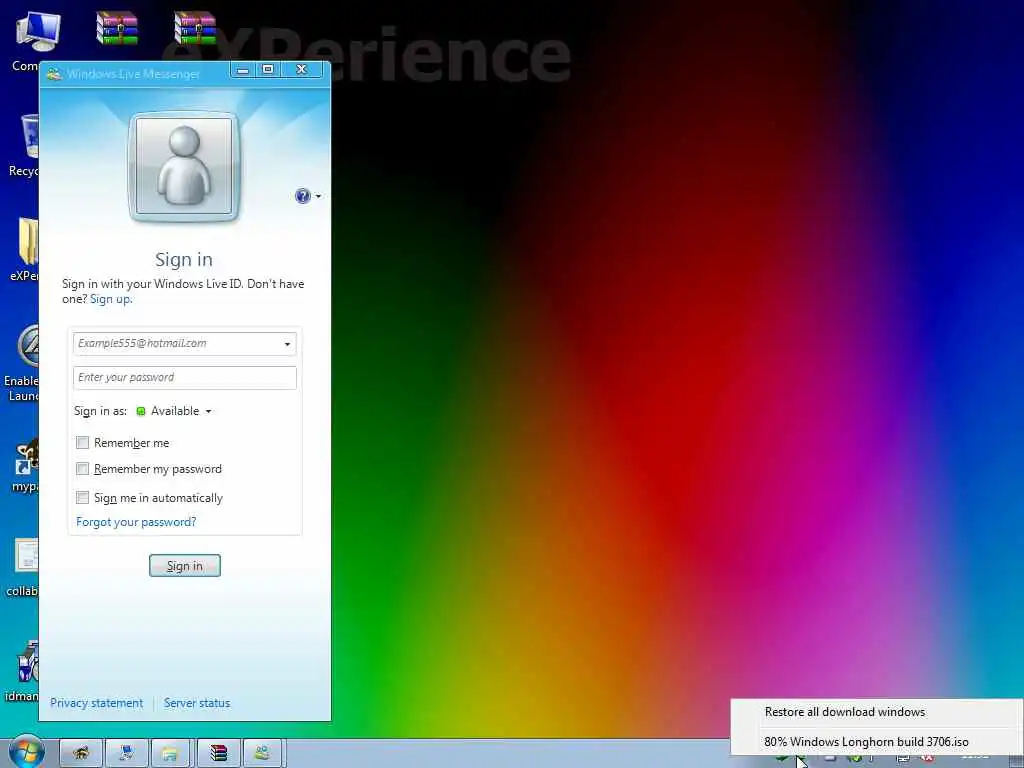Enable Remember my password
This screenshot has height=768, width=1024.
pyautogui.click(x=82, y=469)
